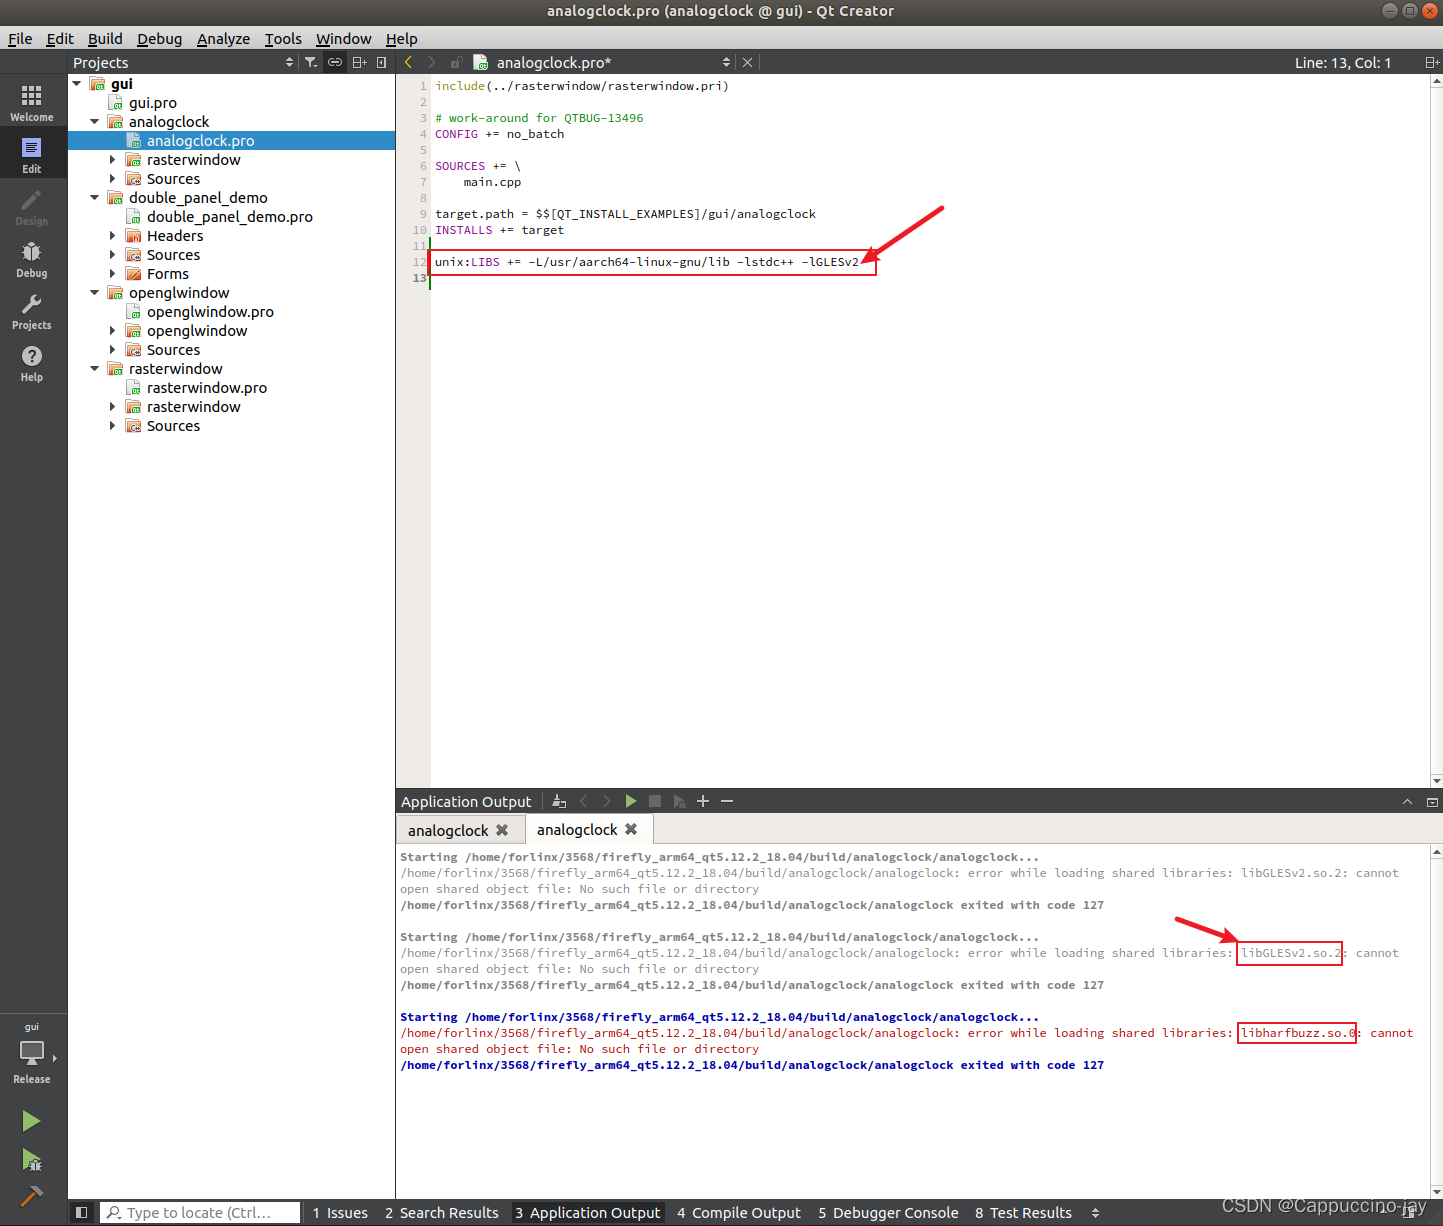Image resolution: width=1443 pixels, height=1226 pixels.
Task: Open the Projects view dropdown
Action: [x=185, y=62]
